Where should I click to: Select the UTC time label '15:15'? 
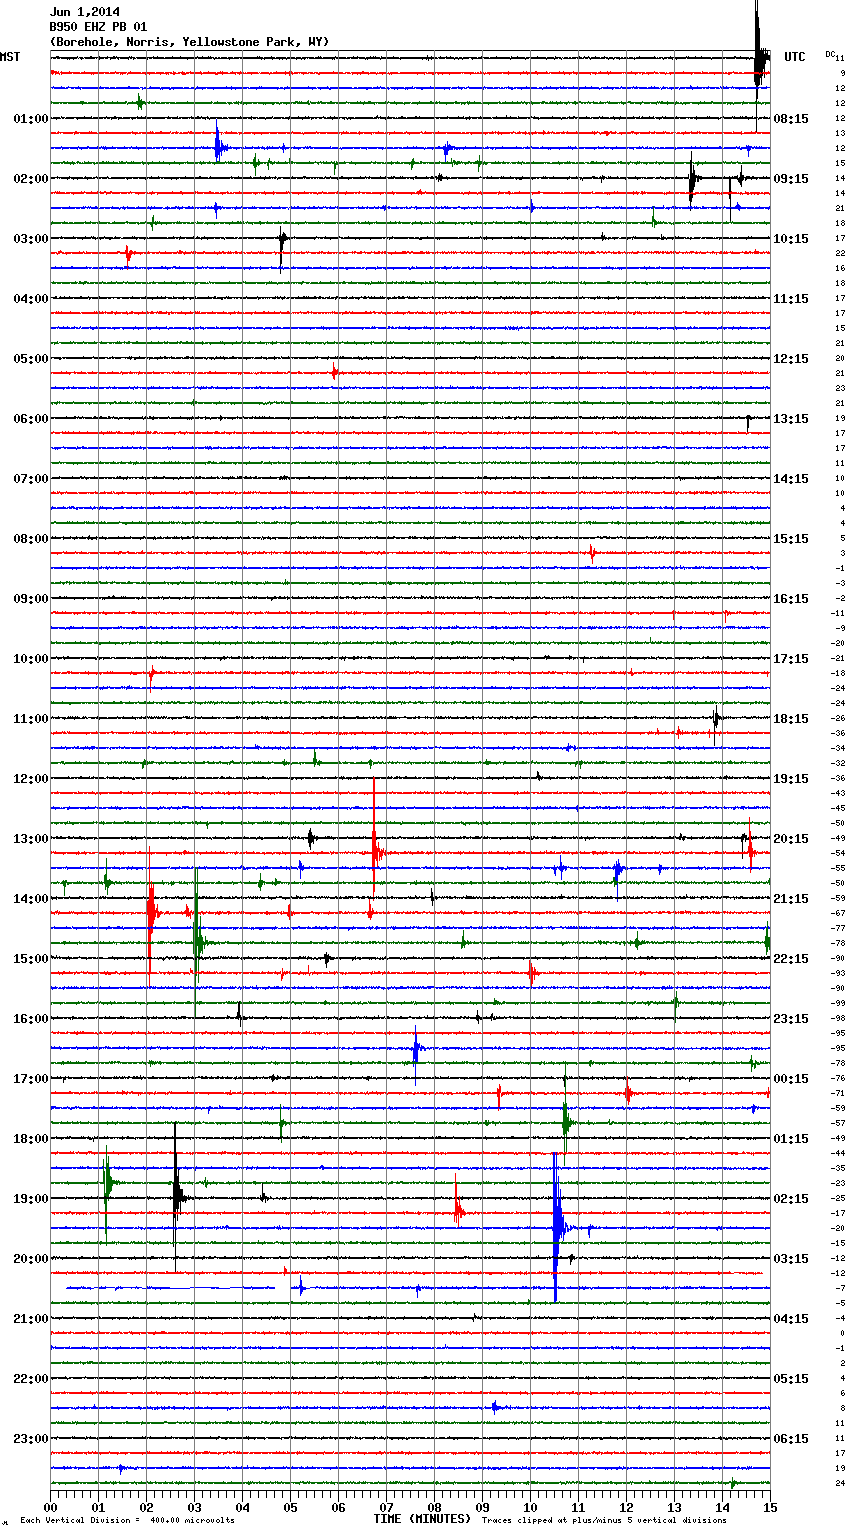[791, 539]
